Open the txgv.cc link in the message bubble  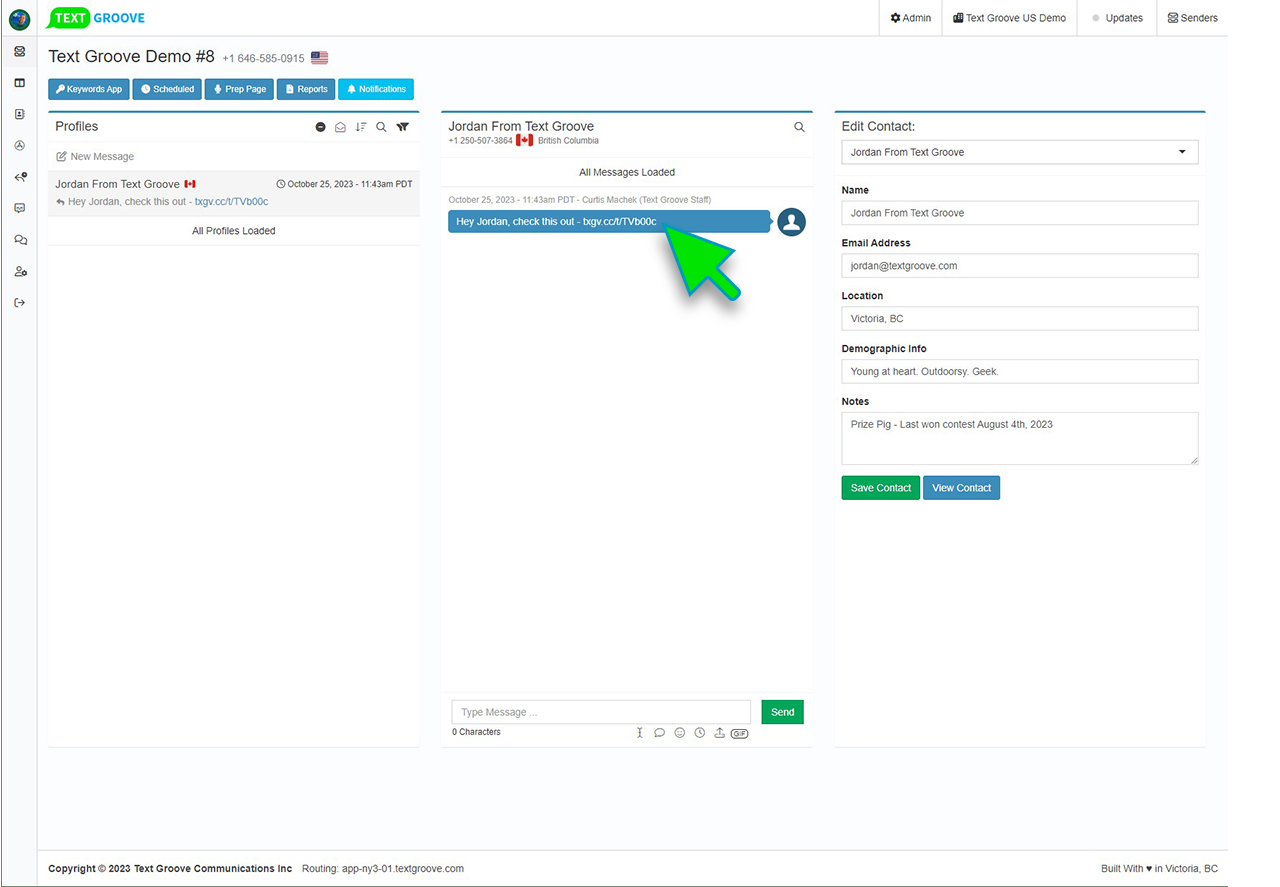tap(620, 221)
